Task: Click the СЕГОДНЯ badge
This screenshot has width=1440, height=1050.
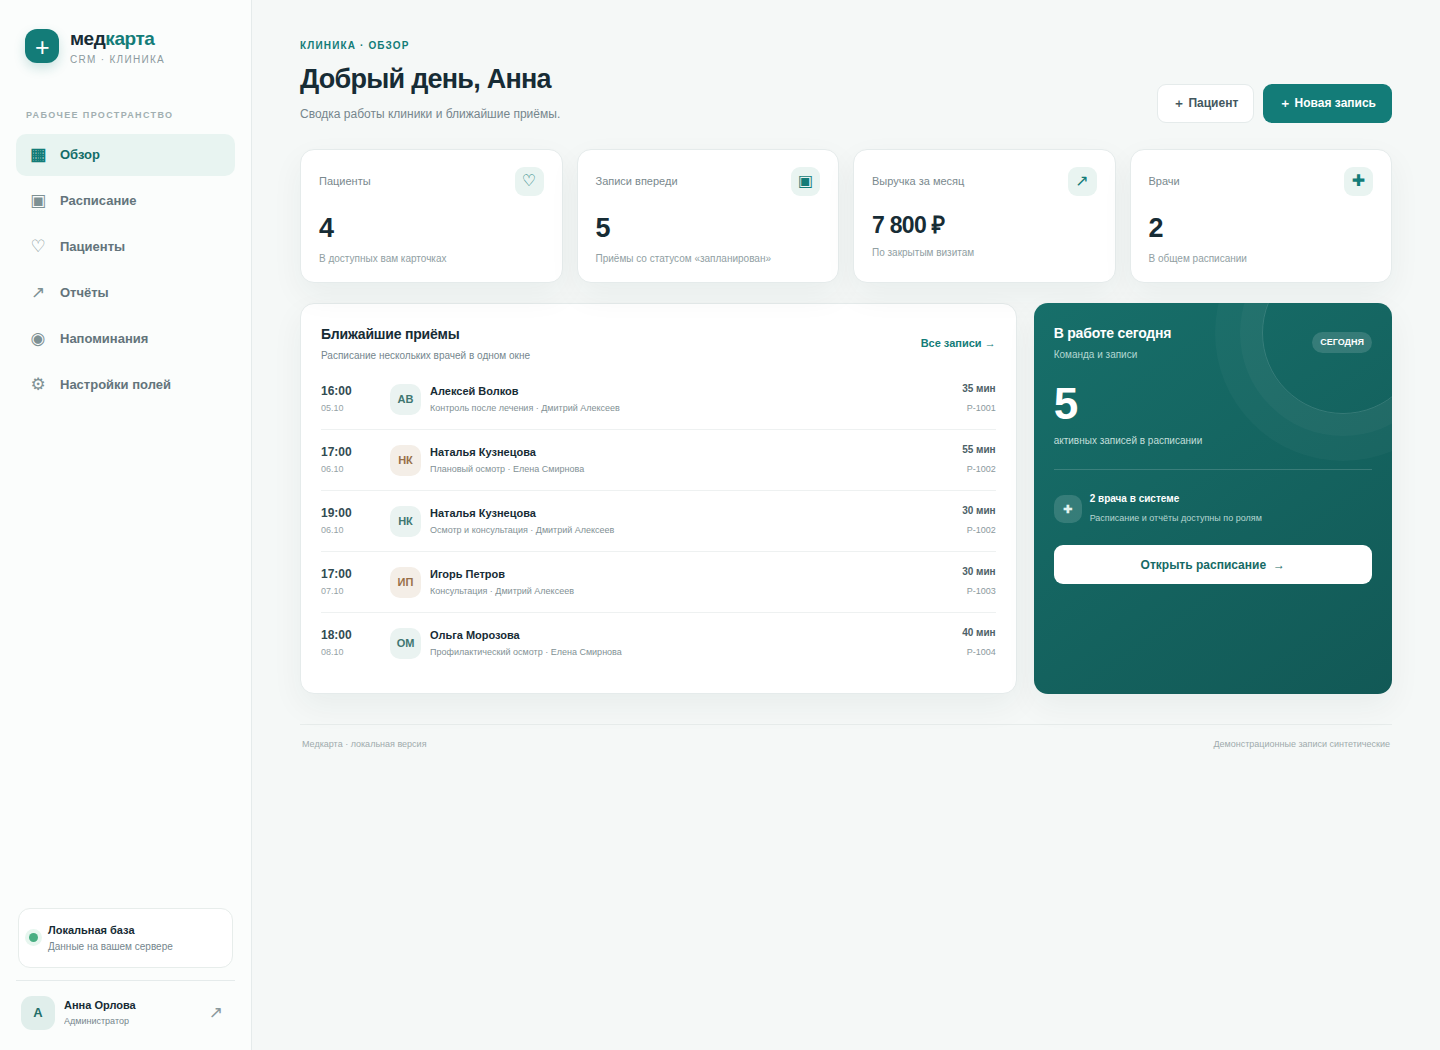Action: pyautogui.click(x=1342, y=342)
